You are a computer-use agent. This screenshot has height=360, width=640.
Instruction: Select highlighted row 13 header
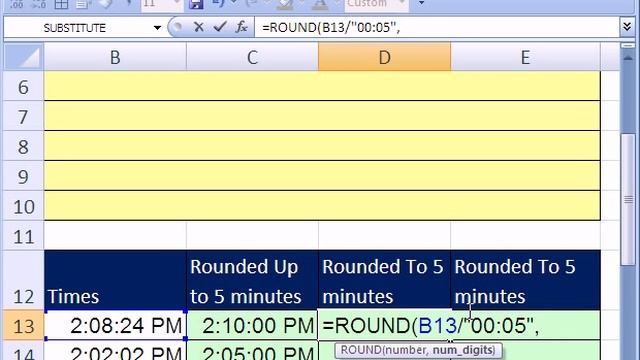point(23,326)
